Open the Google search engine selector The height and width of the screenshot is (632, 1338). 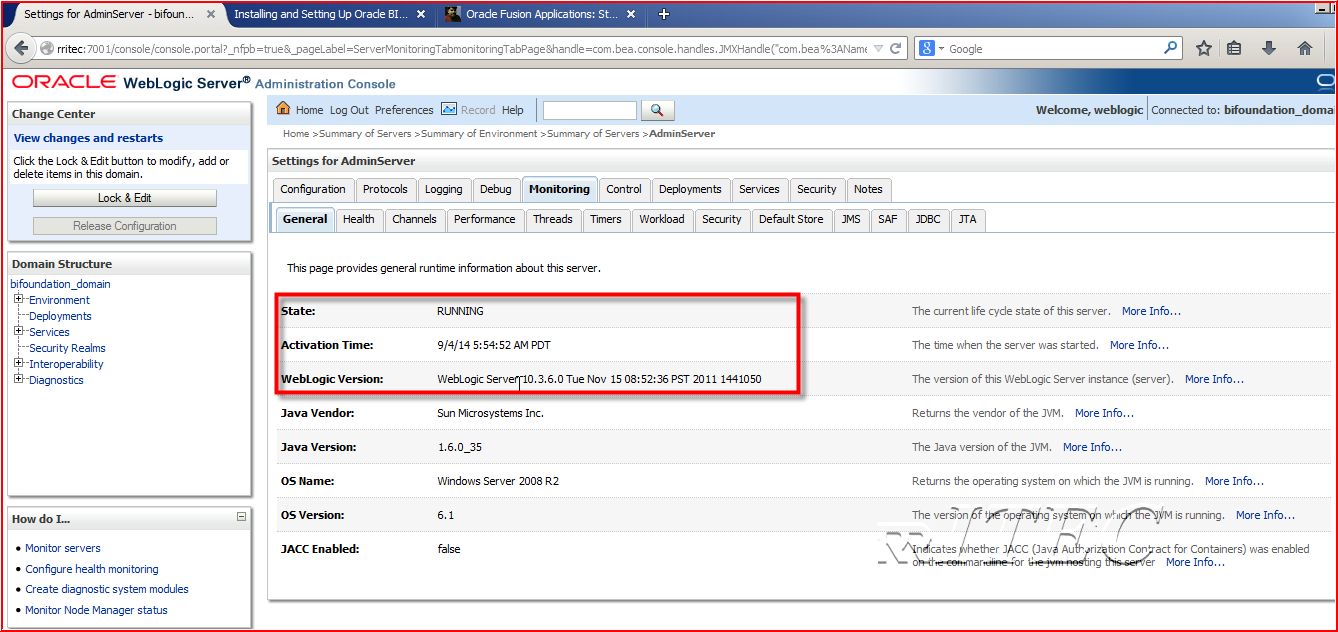pos(933,48)
